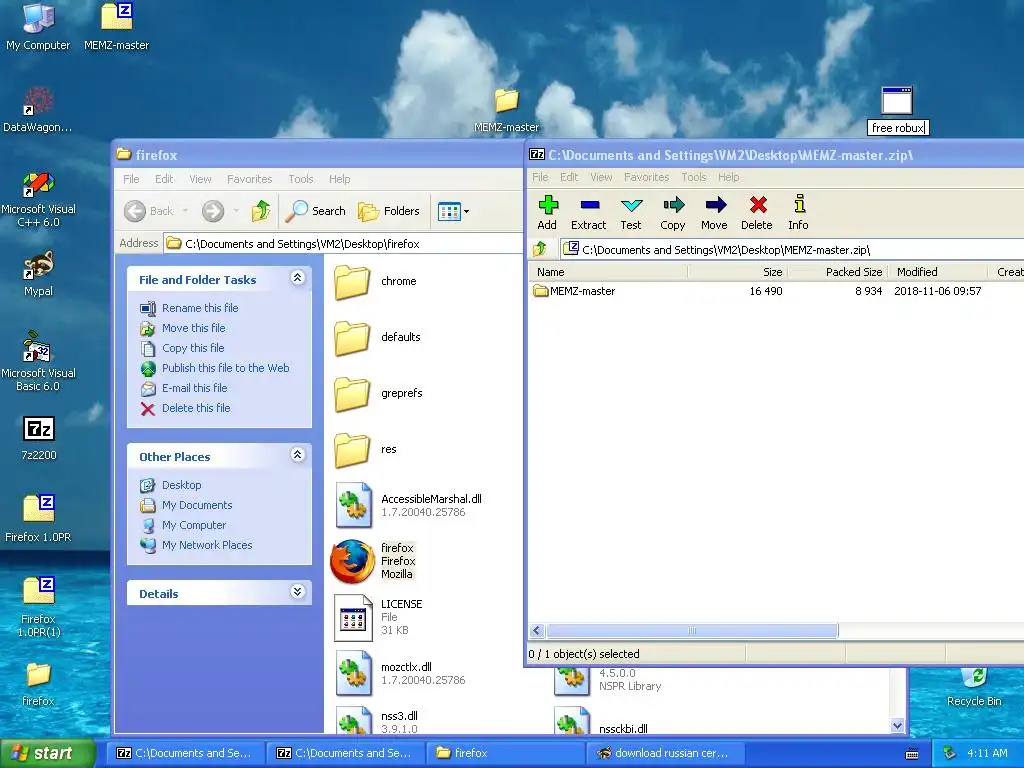Sort by Name column in 7-Zip
This screenshot has width=1024, height=768.
(609, 272)
